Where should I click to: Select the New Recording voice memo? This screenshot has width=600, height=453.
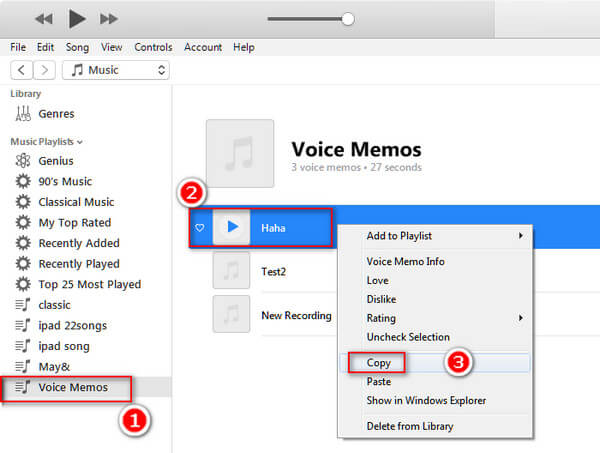tap(297, 316)
